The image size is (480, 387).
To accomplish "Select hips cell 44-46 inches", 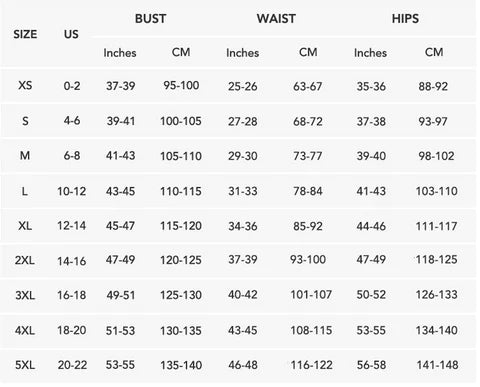I will [371, 226].
